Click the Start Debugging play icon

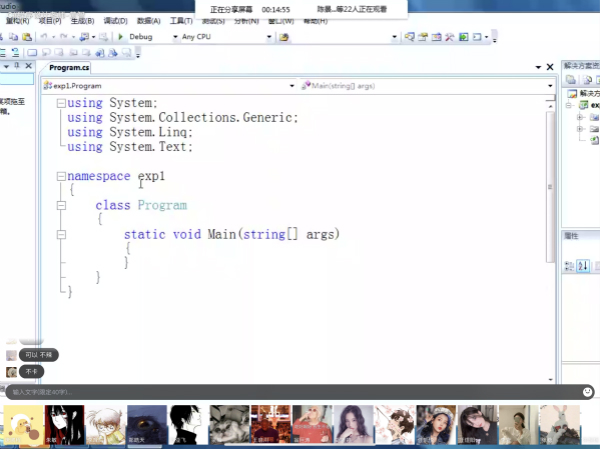(x=121, y=37)
